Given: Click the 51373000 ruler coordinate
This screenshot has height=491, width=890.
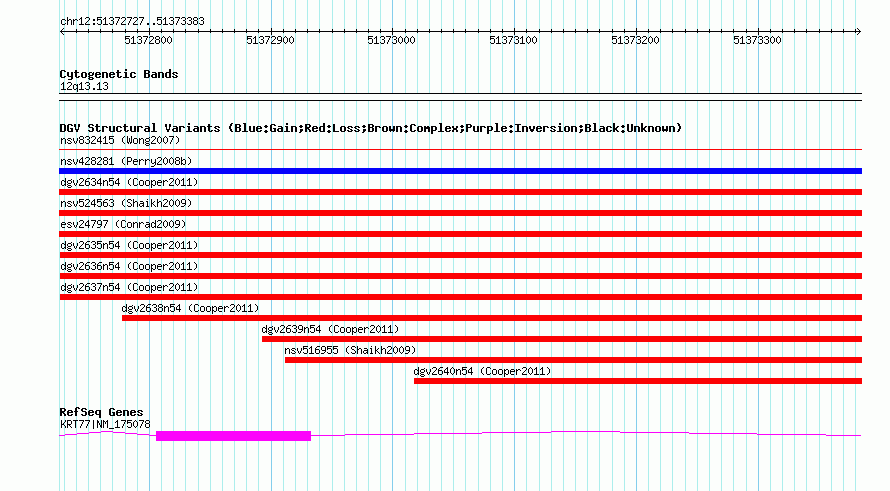Looking at the screenshot, I should (392, 40).
